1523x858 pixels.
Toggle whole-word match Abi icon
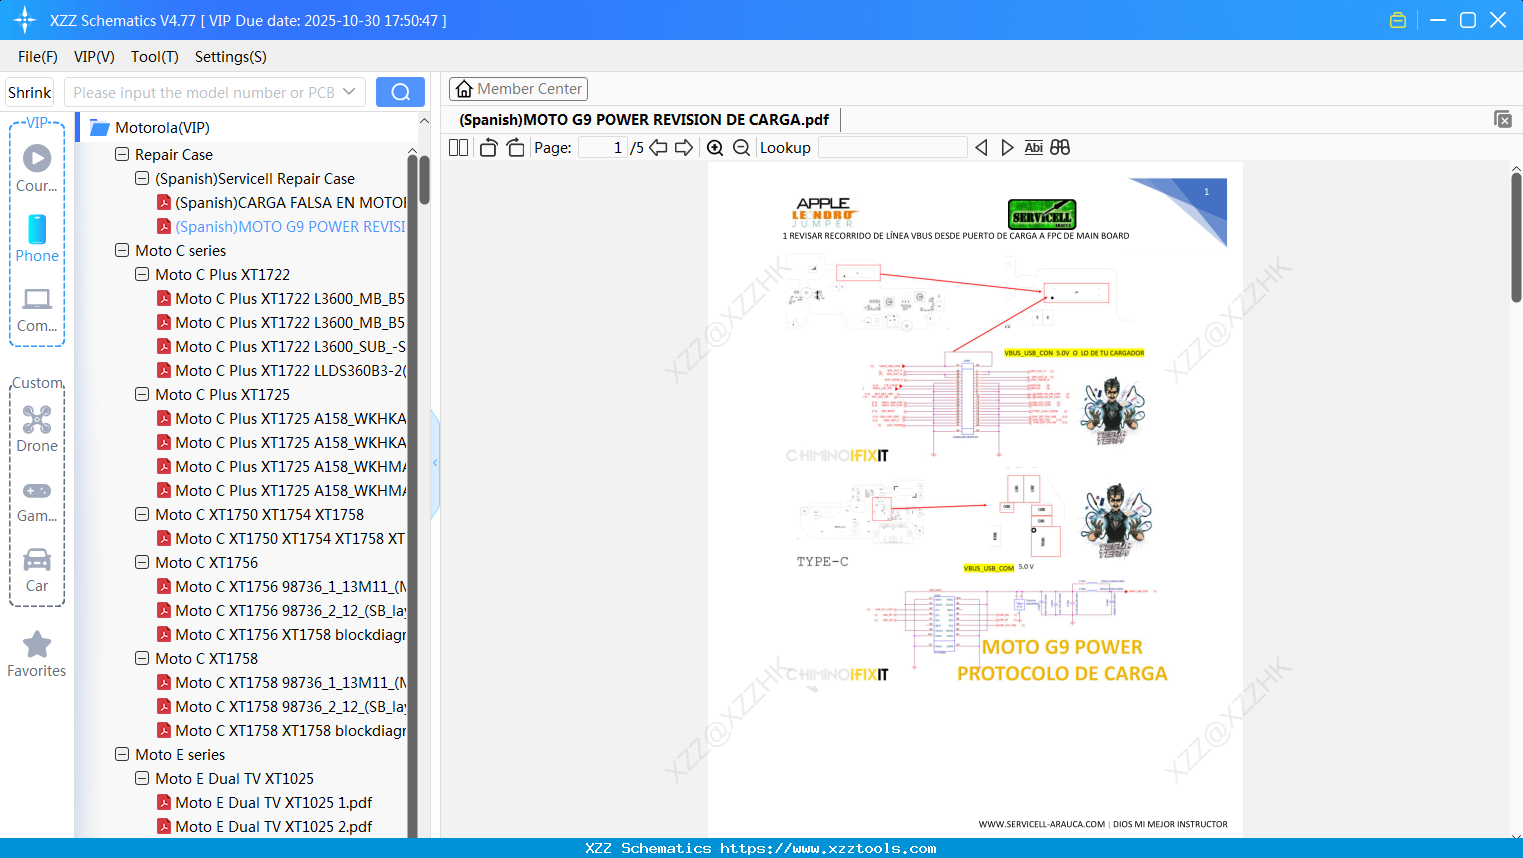[x=1034, y=148]
